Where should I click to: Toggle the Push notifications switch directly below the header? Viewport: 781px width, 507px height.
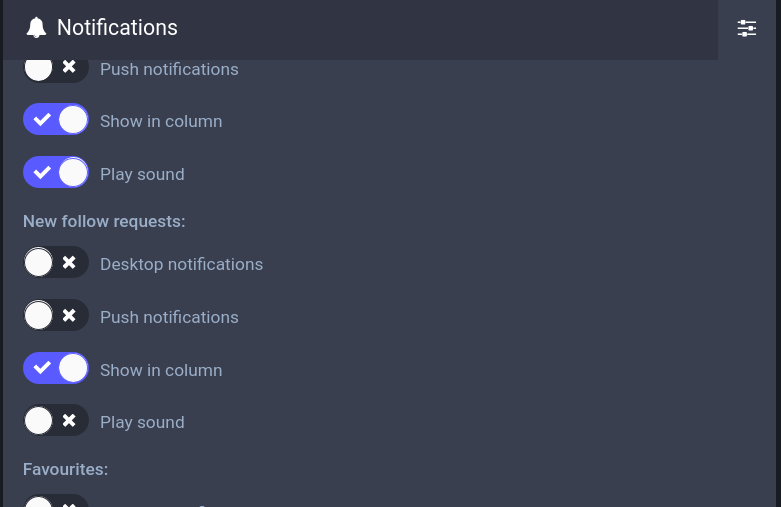point(55,68)
